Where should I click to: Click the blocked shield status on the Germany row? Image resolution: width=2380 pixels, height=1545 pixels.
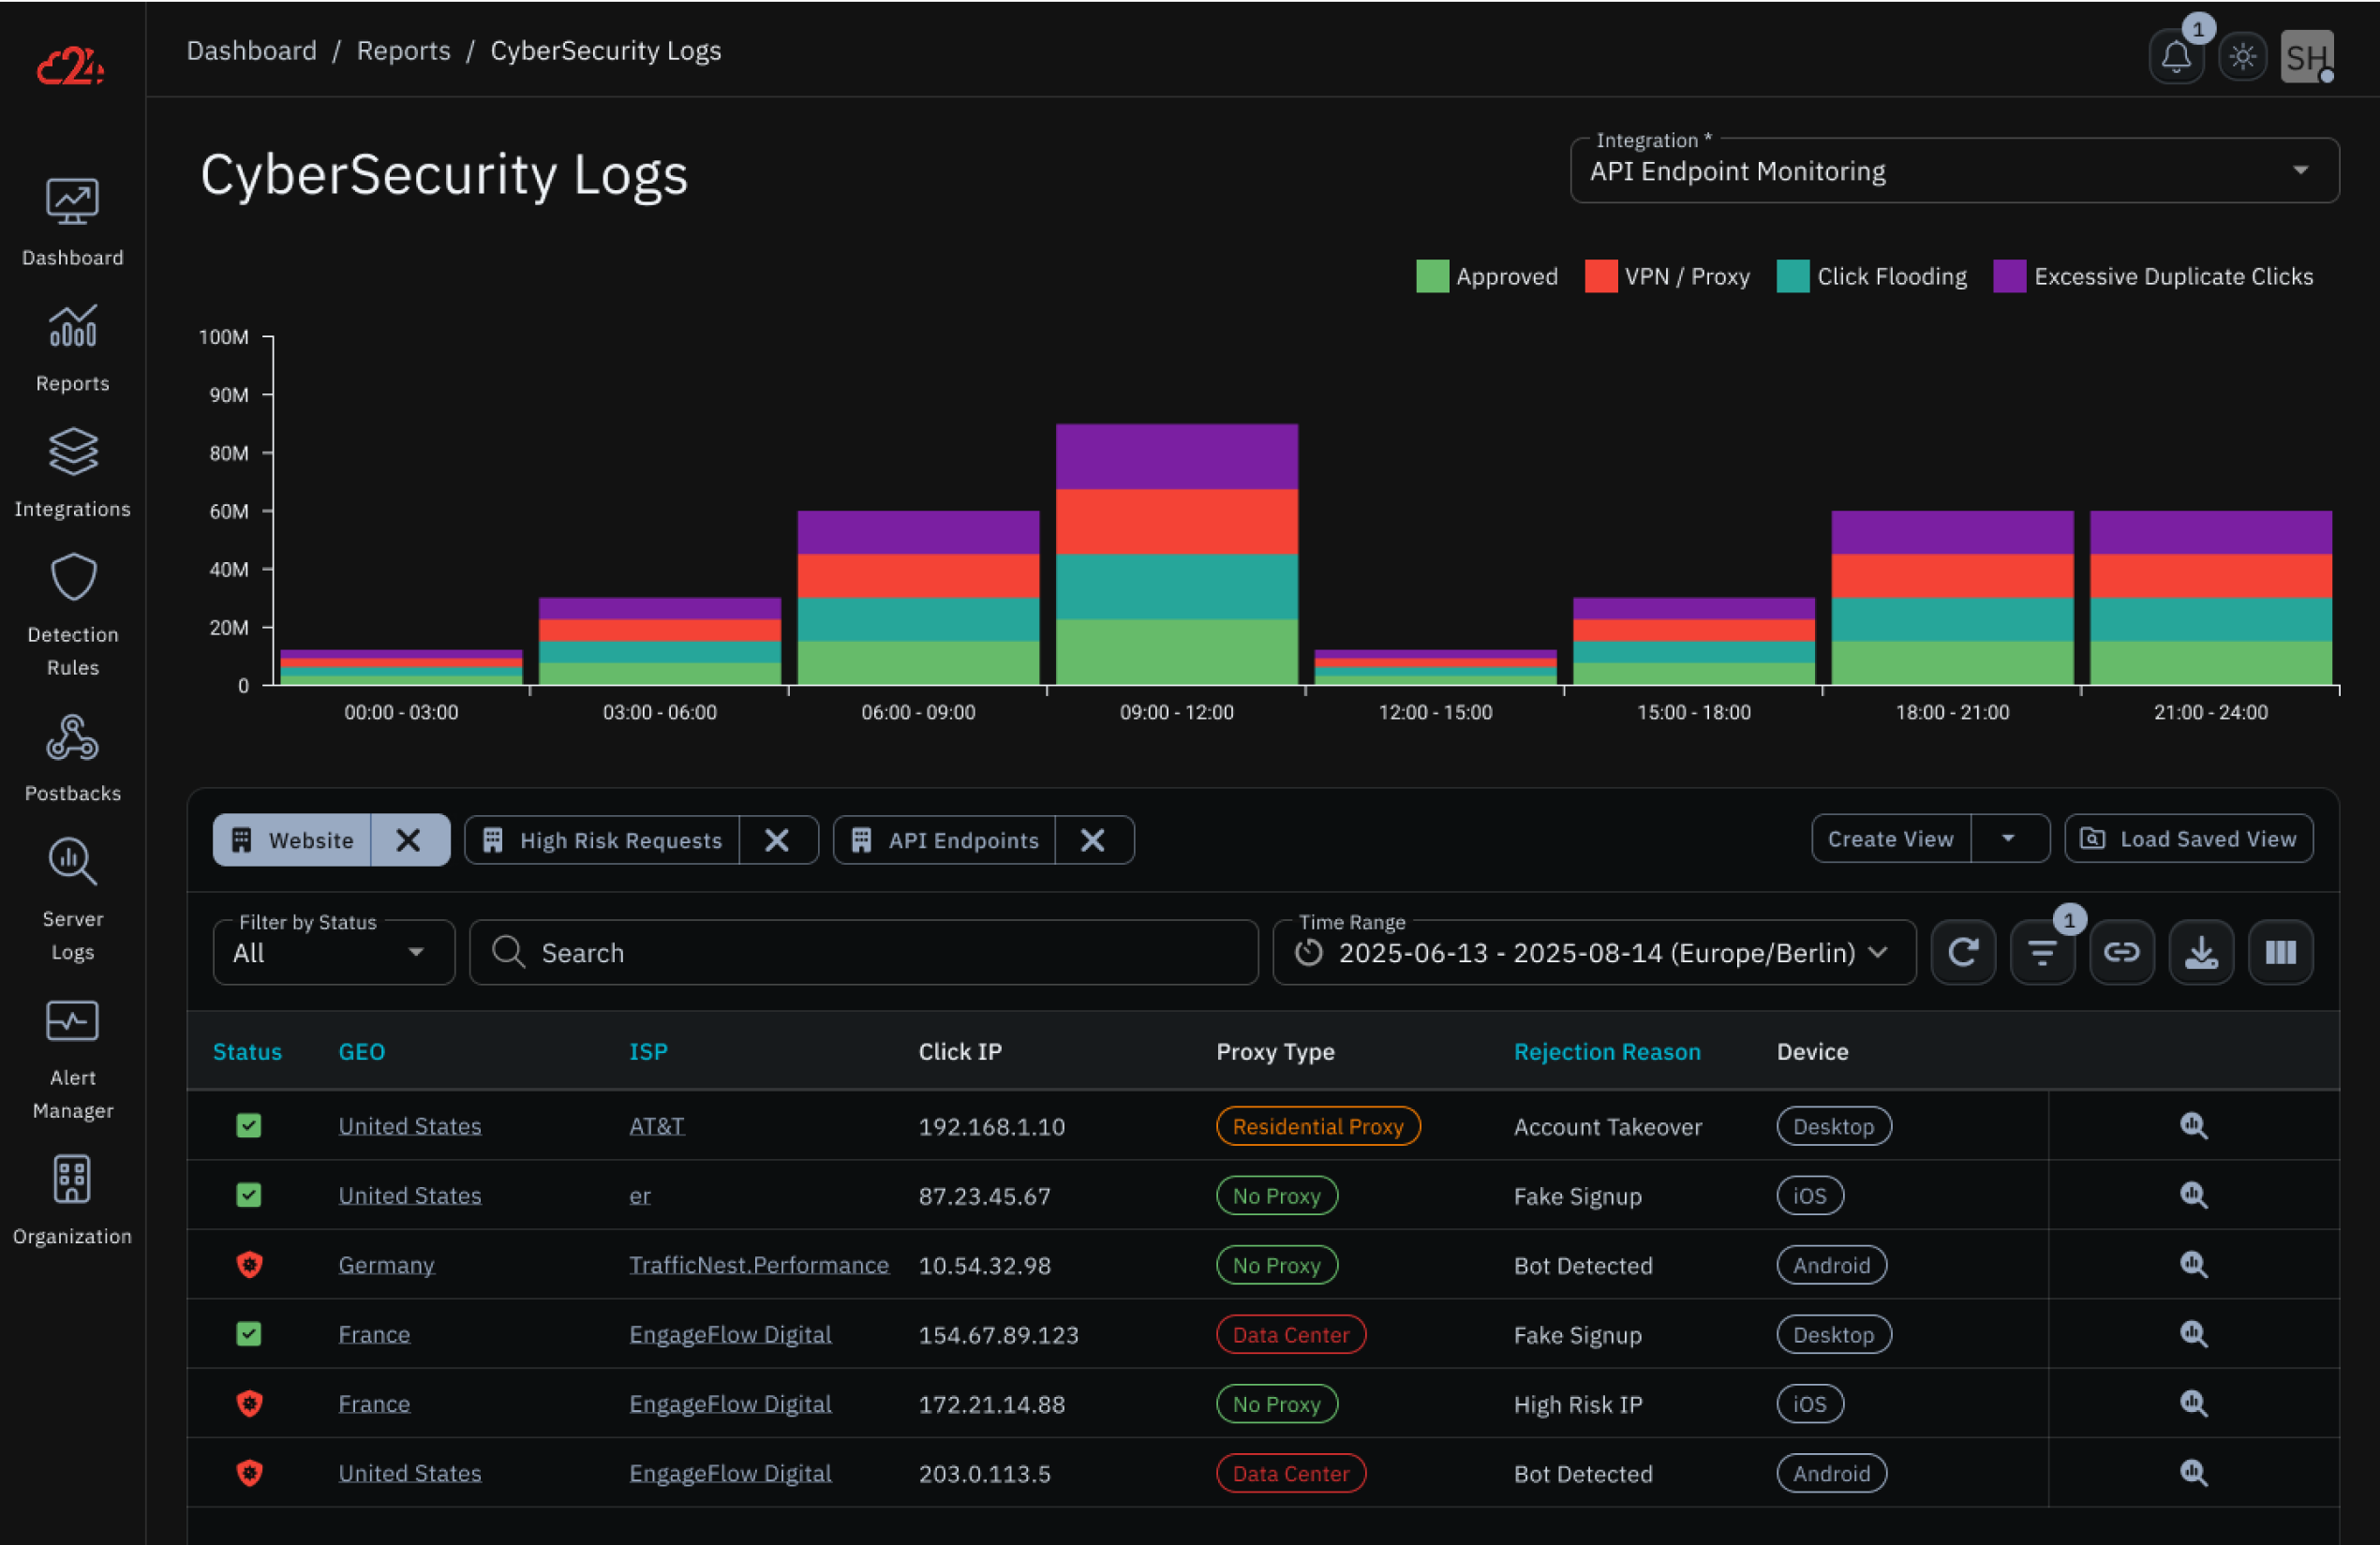(x=248, y=1264)
